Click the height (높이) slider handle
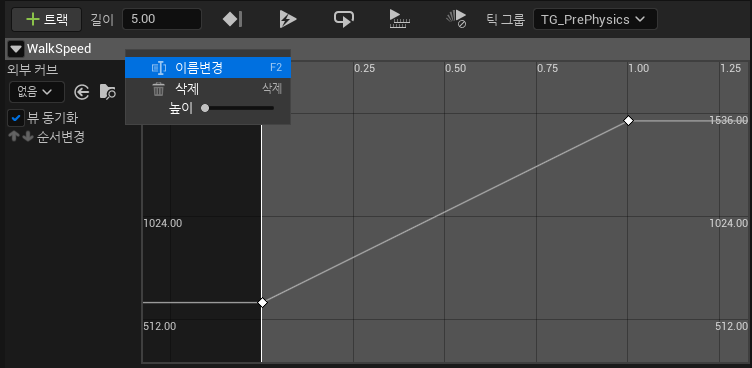This screenshot has height=368, width=752. click(x=205, y=108)
